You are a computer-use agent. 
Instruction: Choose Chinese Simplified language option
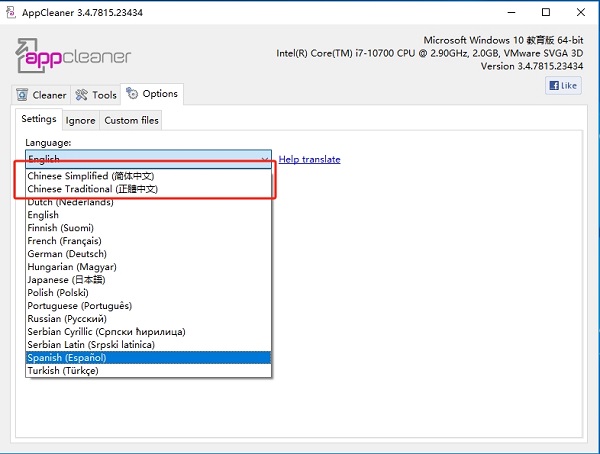(149, 176)
